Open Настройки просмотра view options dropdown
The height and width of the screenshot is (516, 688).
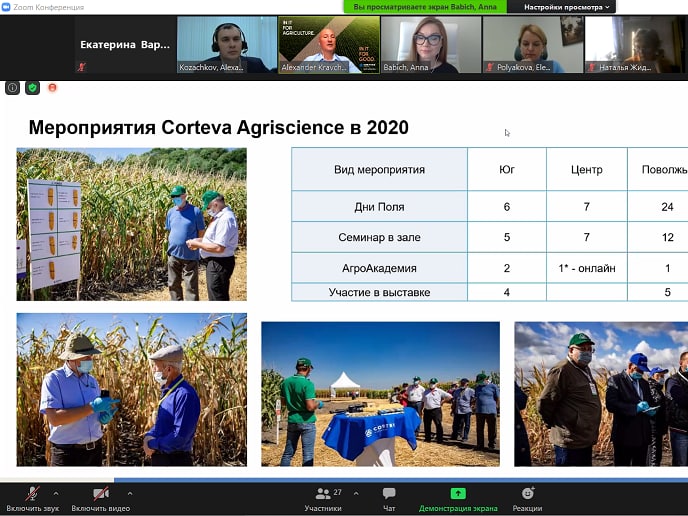[x=566, y=7]
